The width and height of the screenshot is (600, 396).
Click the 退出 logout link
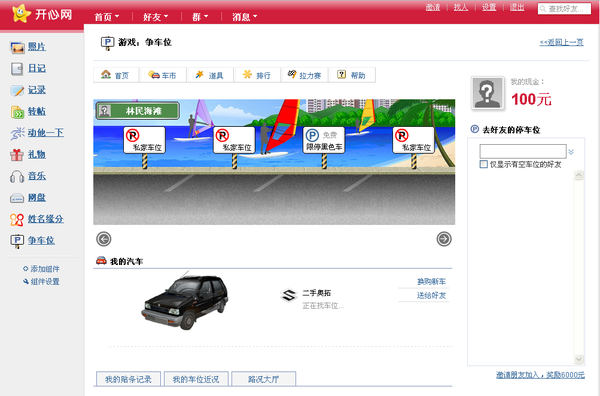517,7
